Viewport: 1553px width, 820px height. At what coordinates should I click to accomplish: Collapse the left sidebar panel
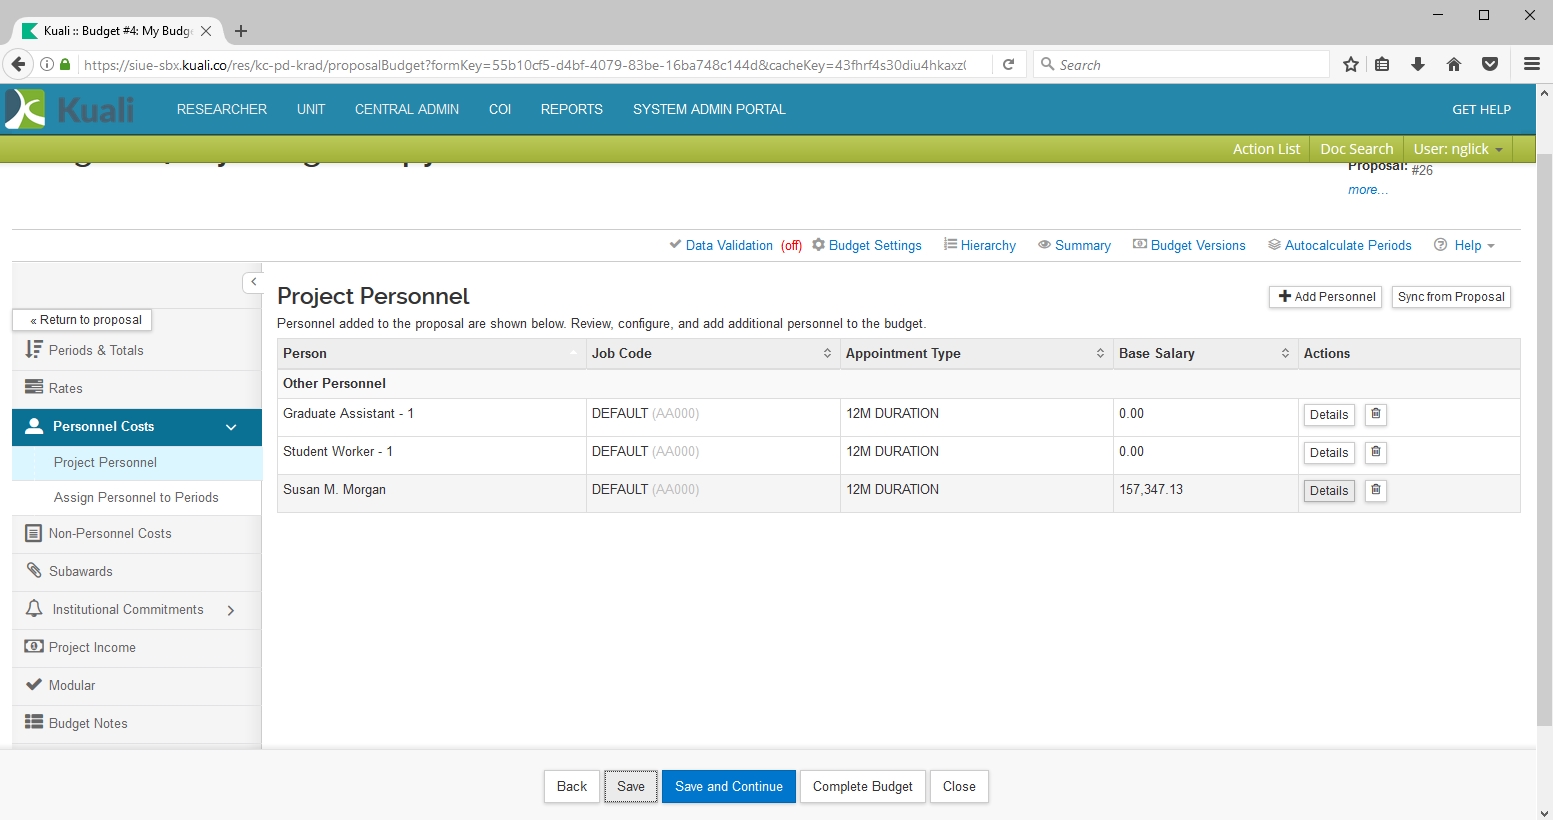click(x=253, y=282)
